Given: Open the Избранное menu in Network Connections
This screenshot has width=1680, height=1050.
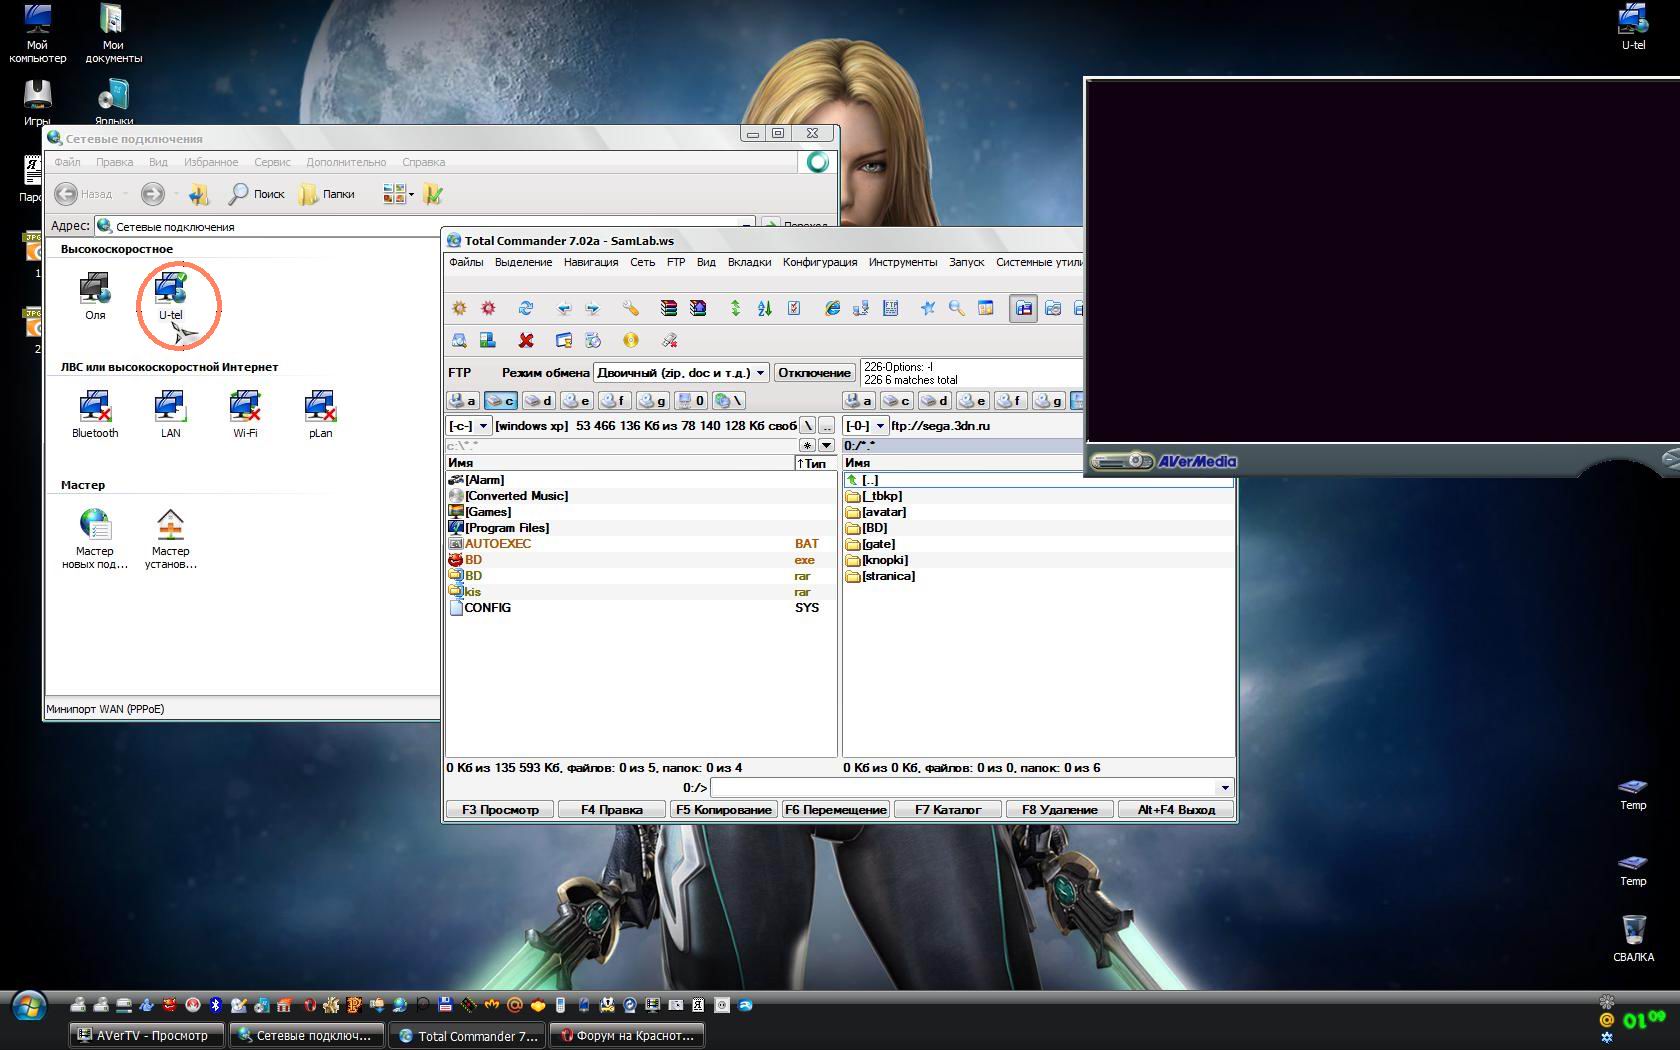Looking at the screenshot, I should (x=211, y=162).
